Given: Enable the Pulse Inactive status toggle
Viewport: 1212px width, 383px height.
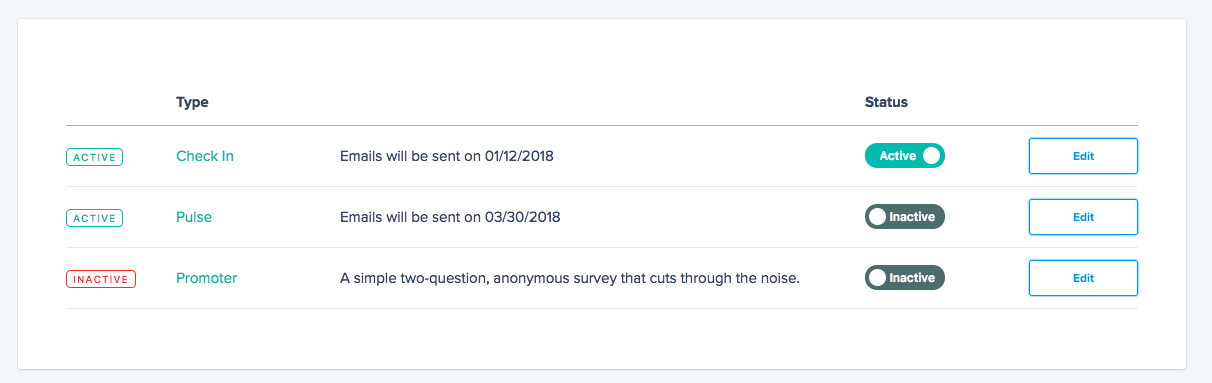Looking at the screenshot, I should pos(905,217).
